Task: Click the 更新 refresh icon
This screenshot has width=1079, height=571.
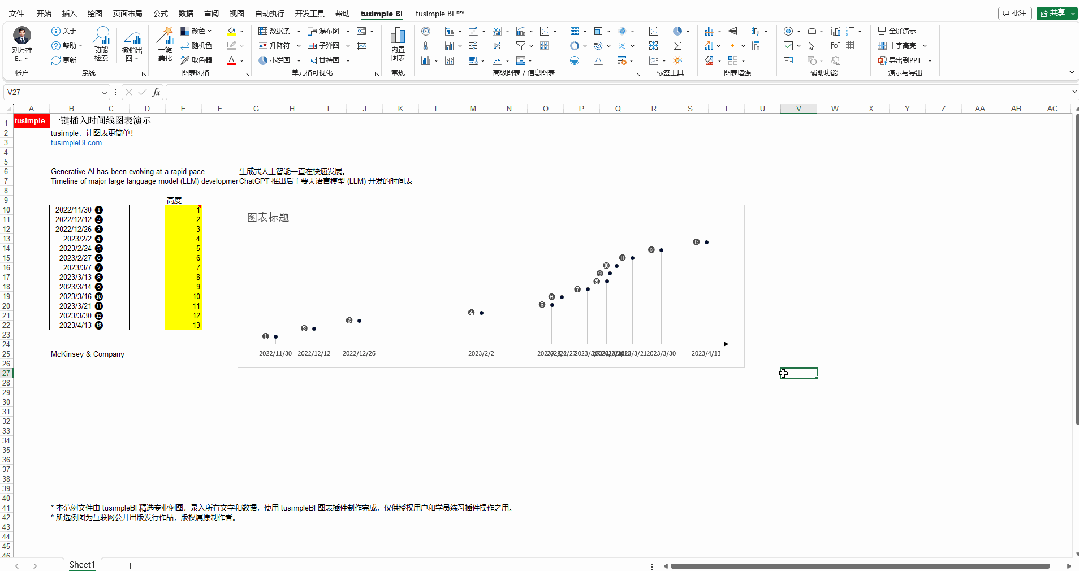Action: [x=56, y=60]
